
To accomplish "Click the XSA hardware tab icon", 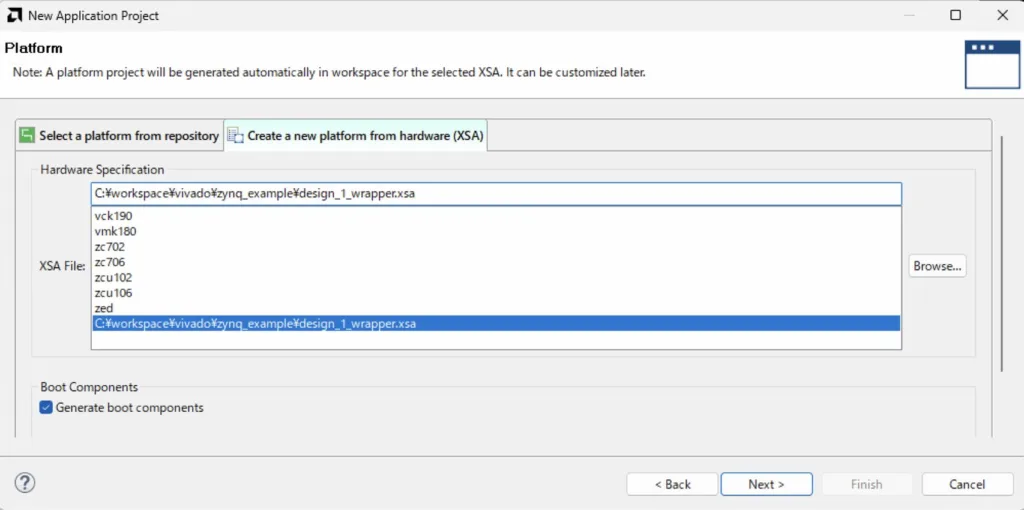I will pos(235,135).
